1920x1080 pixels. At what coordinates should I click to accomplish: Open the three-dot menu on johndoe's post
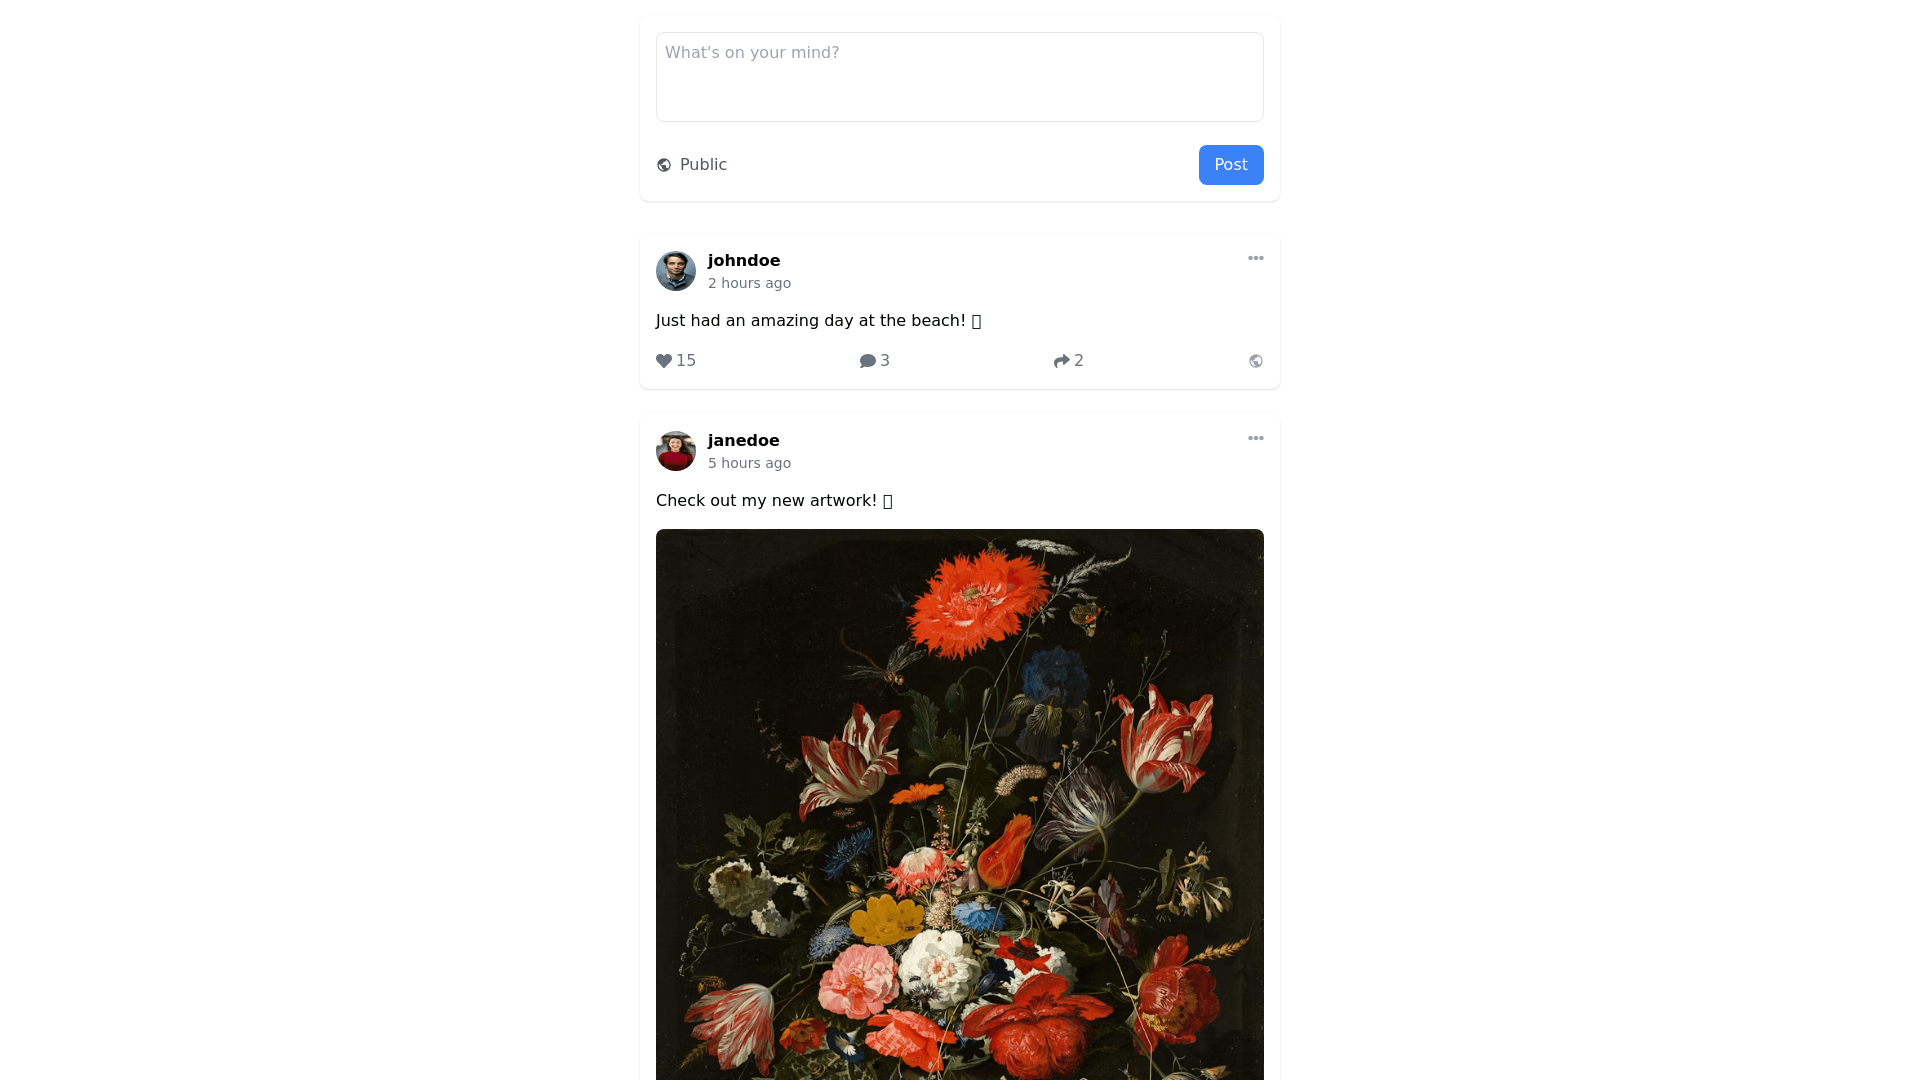pos(1256,258)
